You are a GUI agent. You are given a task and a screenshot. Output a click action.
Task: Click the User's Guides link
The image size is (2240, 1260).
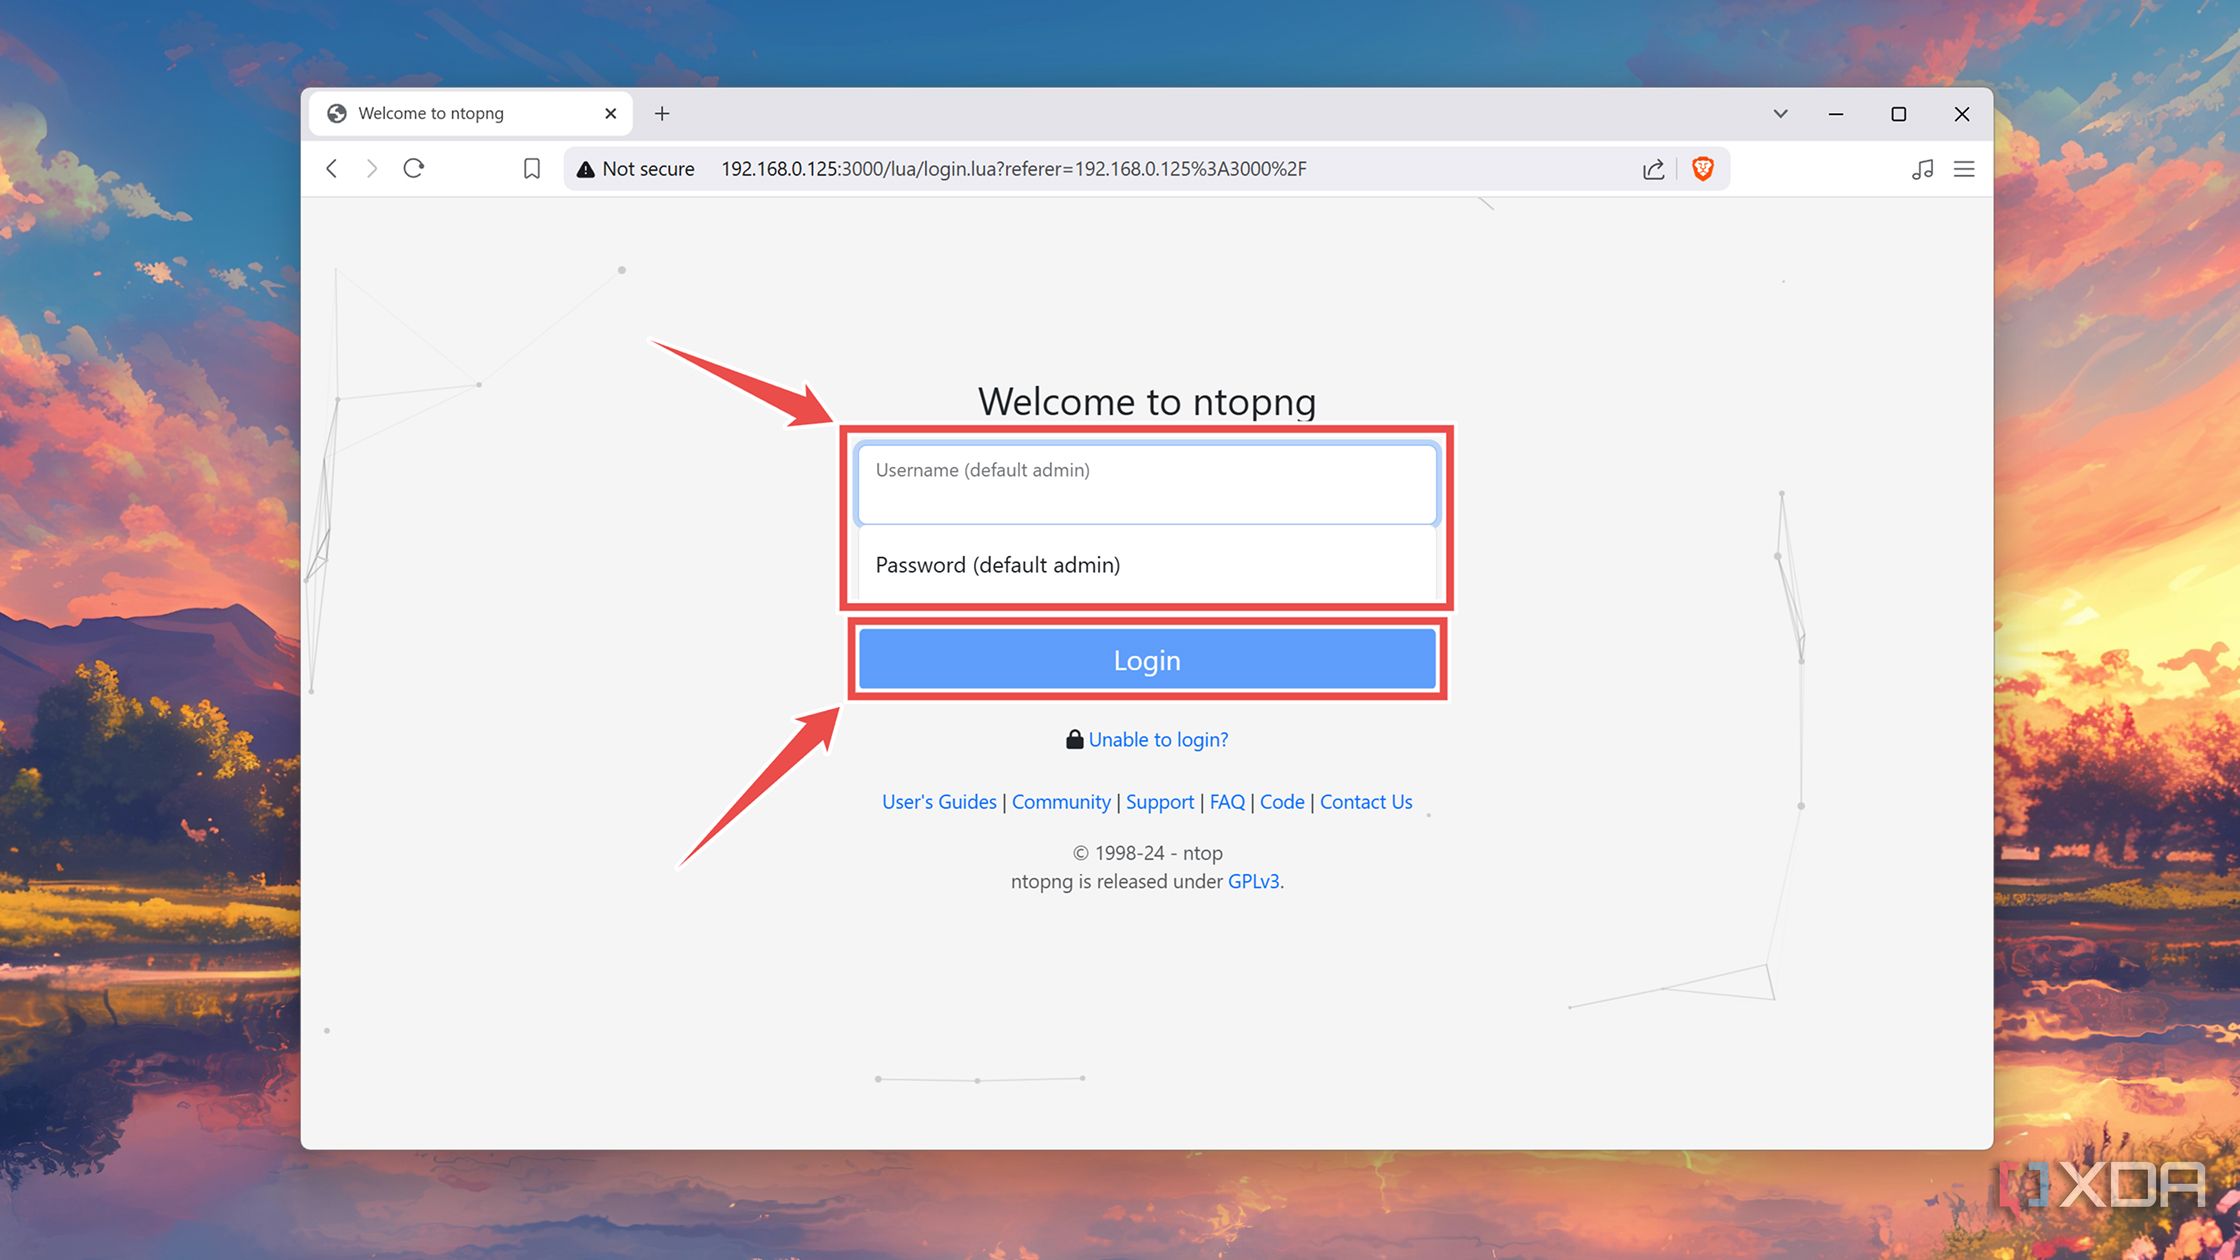[x=938, y=801]
